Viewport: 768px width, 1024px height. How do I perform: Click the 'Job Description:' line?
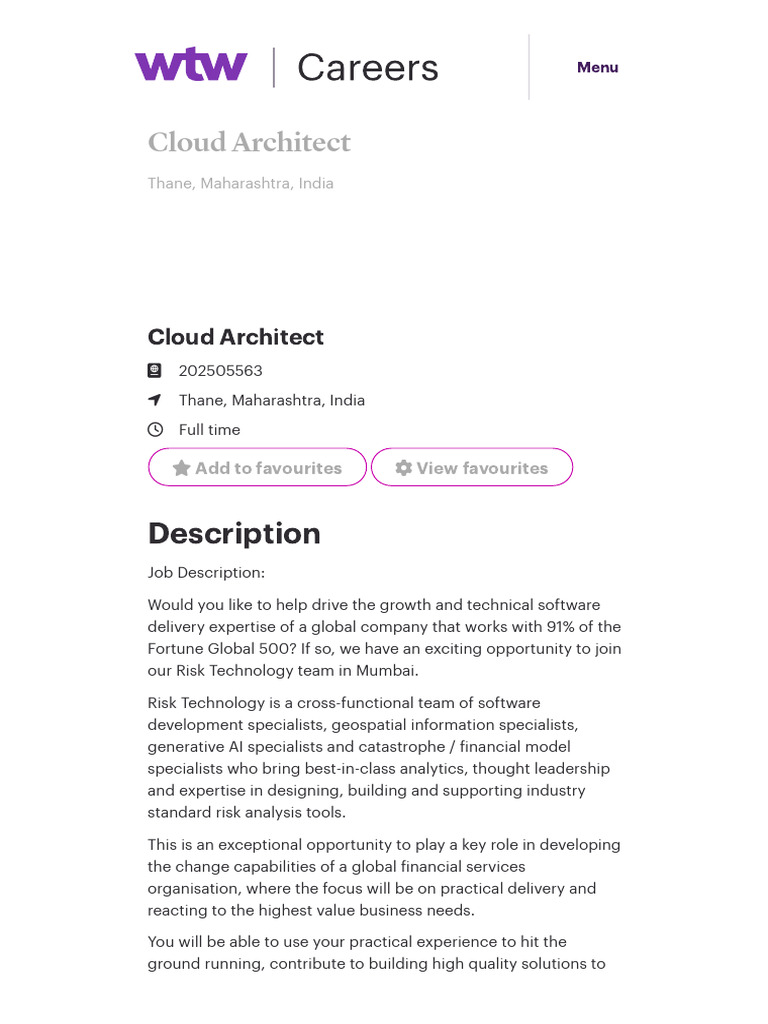click(x=206, y=573)
